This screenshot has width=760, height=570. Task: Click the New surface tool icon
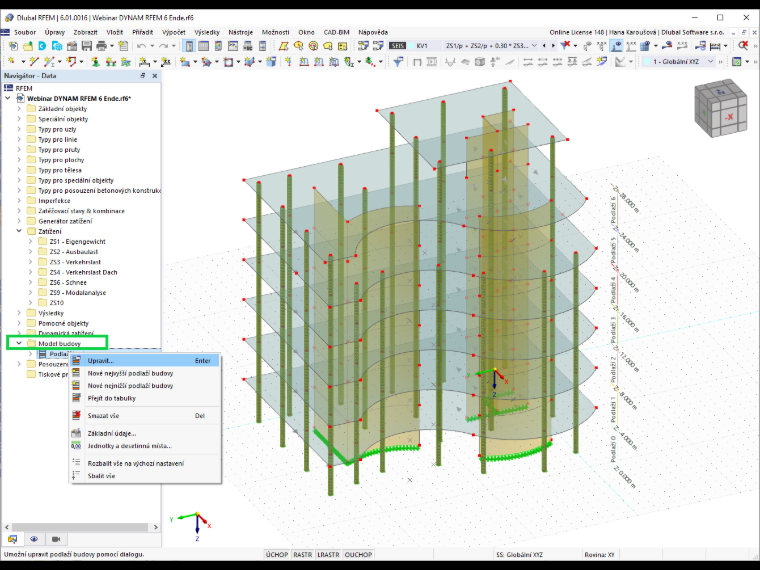click(185, 62)
